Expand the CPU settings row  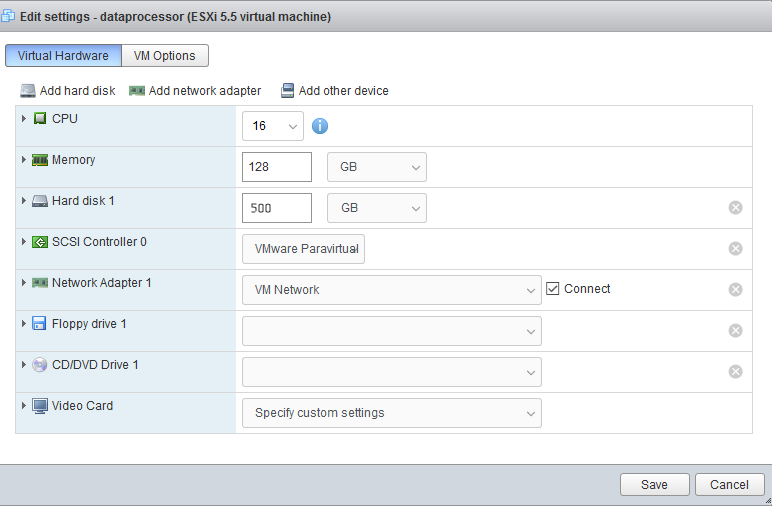point(24,119)
